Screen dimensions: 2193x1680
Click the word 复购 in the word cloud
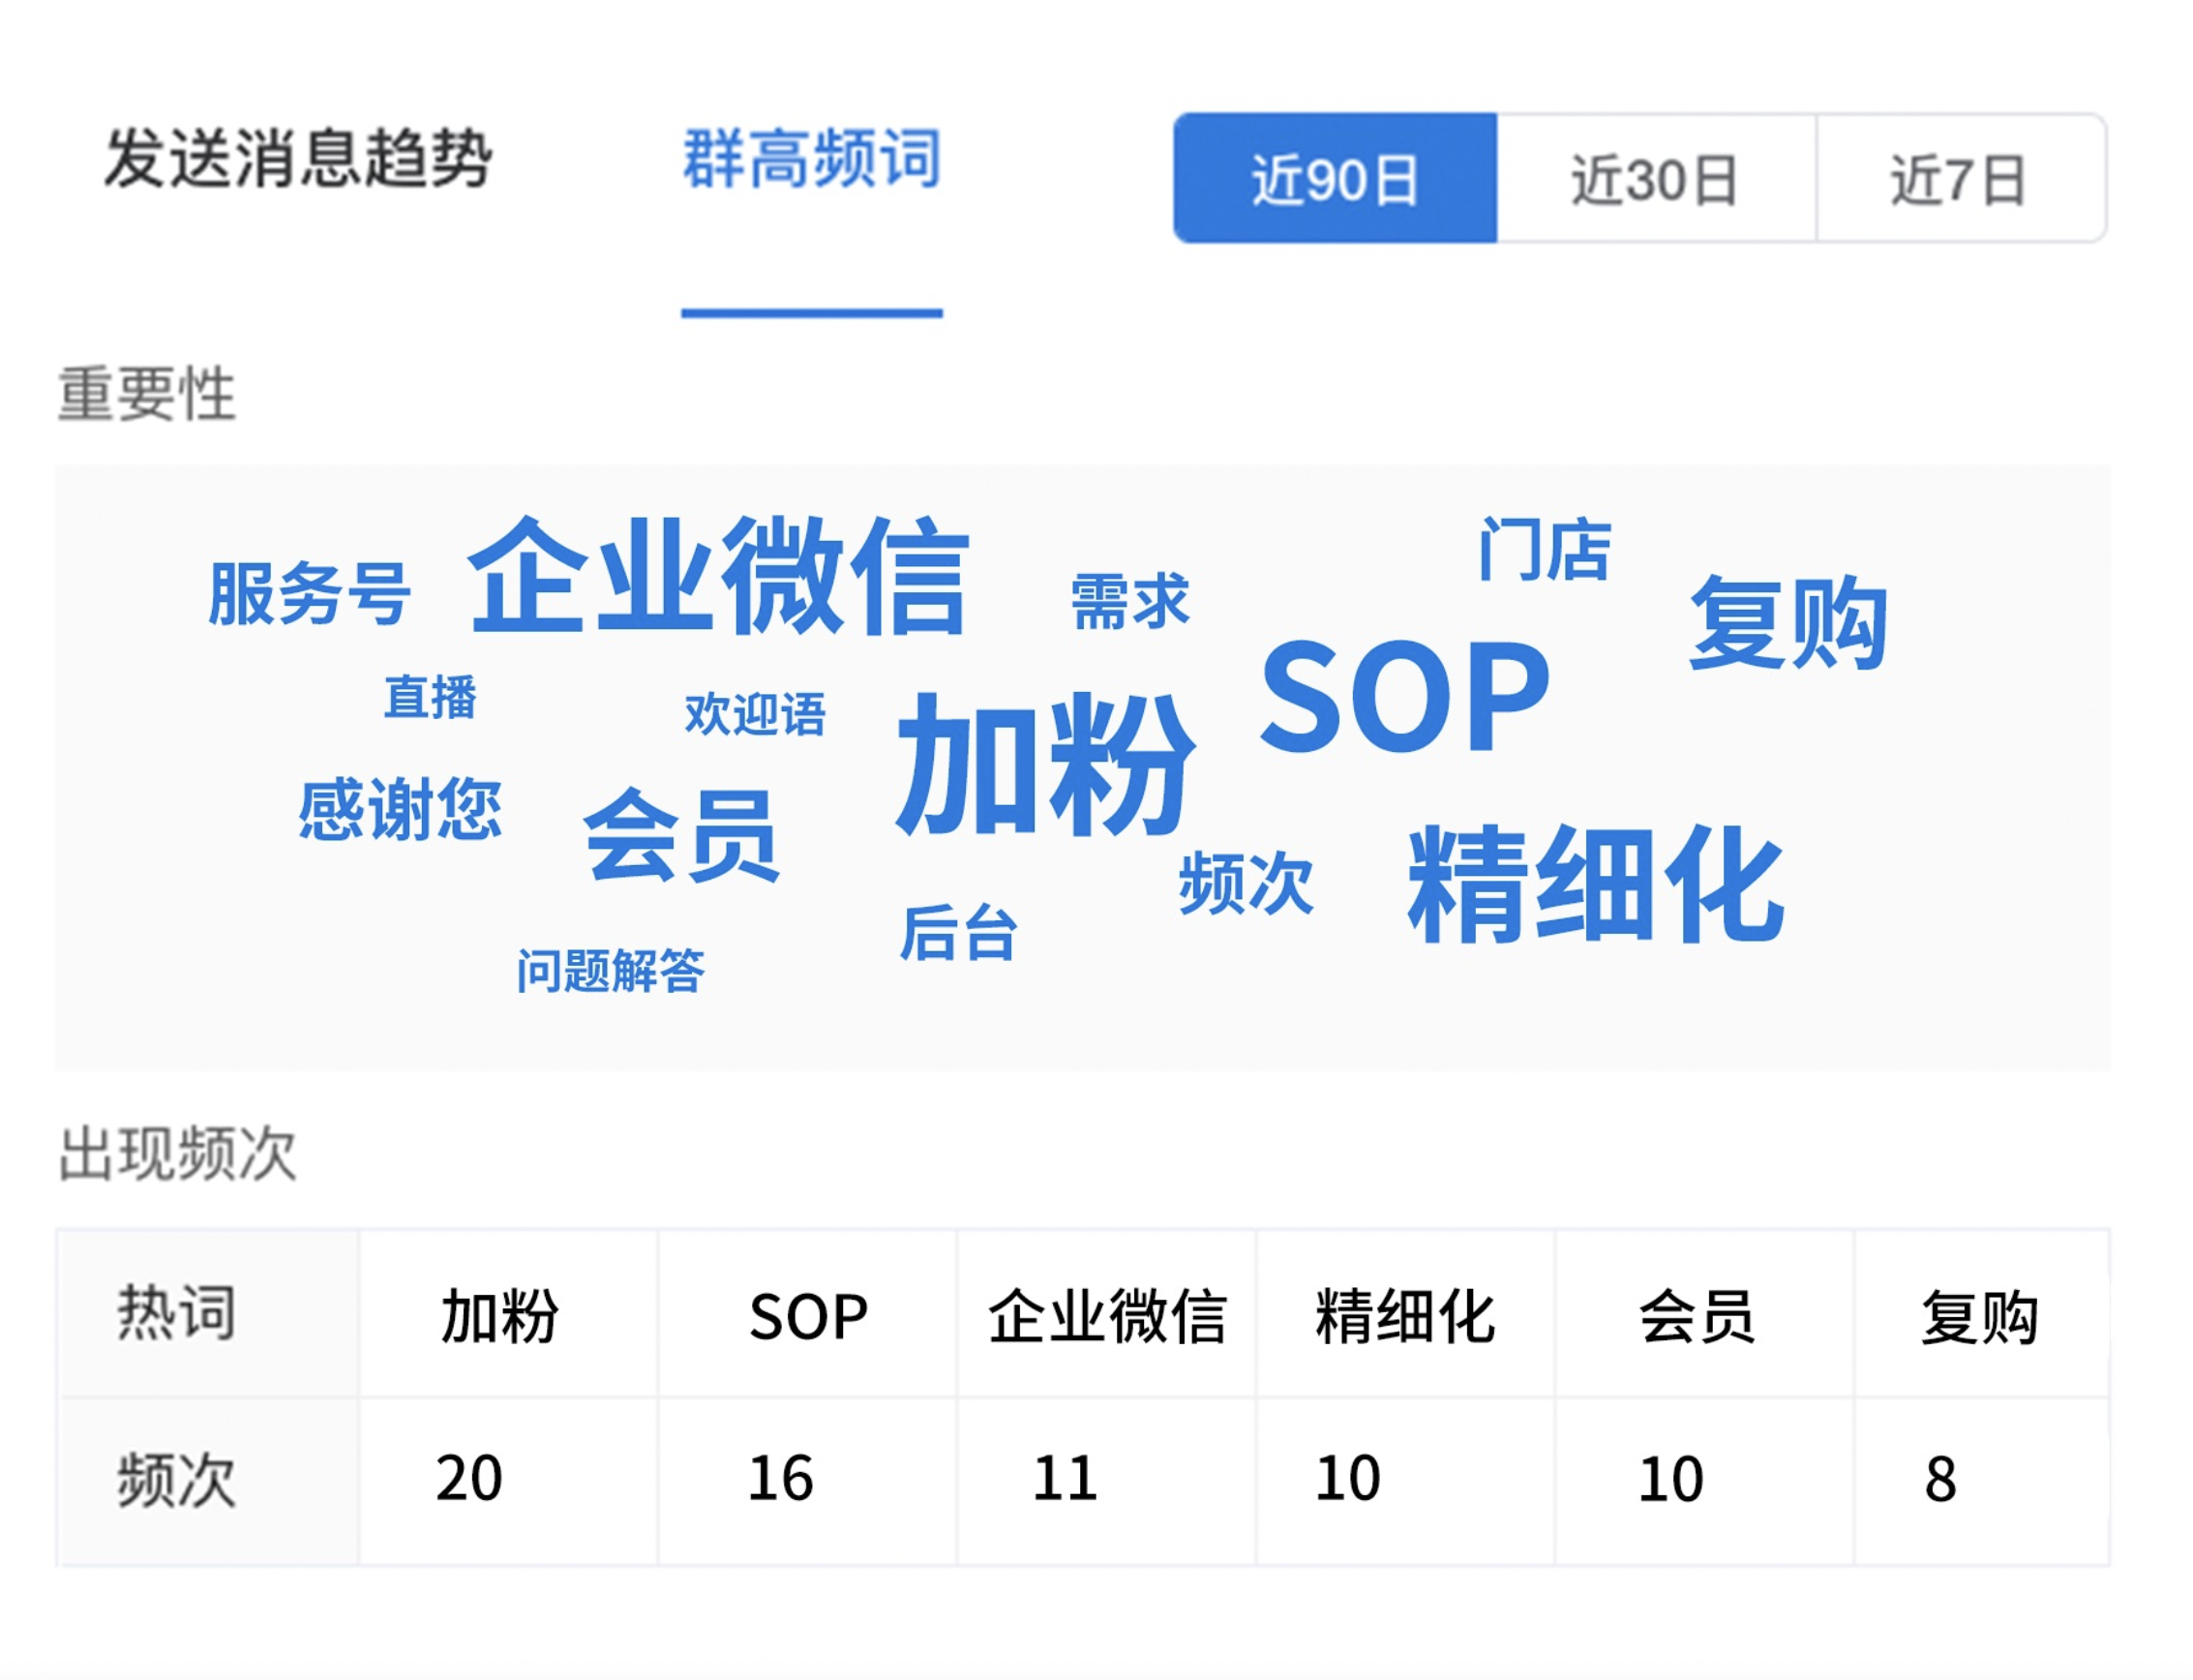pyautogui.click(x=1788, y=622)
